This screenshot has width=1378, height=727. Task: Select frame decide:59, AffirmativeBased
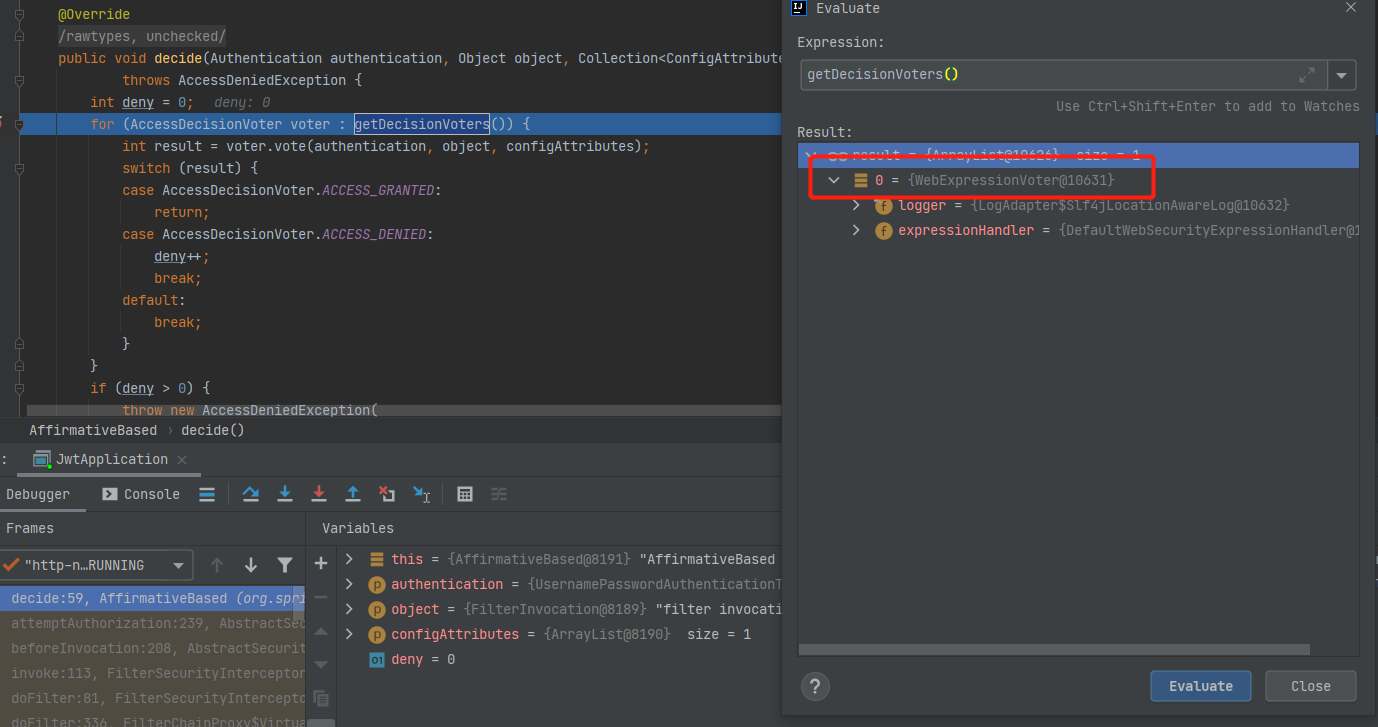point(152,598)
